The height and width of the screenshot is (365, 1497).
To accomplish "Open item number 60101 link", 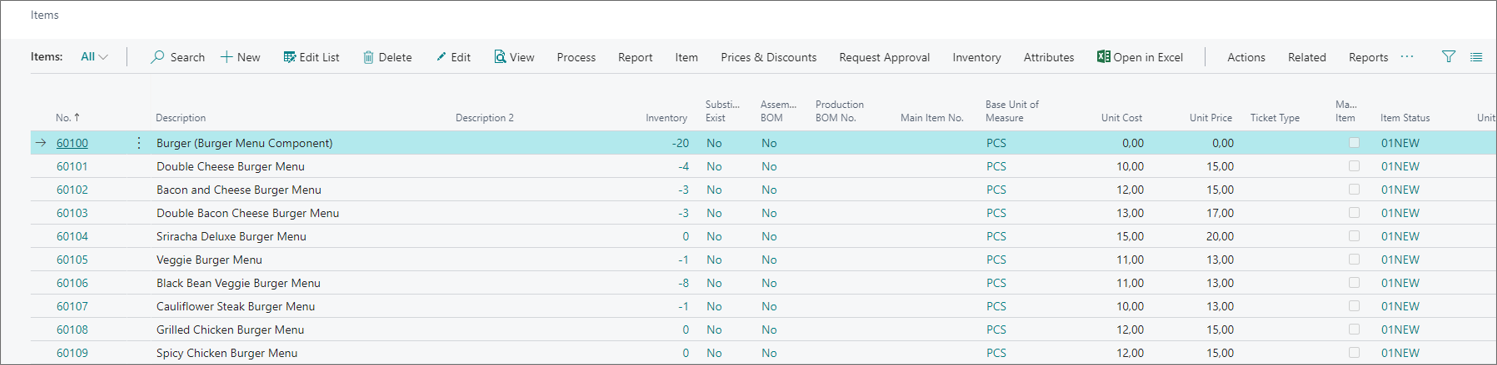I will tap(72, 166).
